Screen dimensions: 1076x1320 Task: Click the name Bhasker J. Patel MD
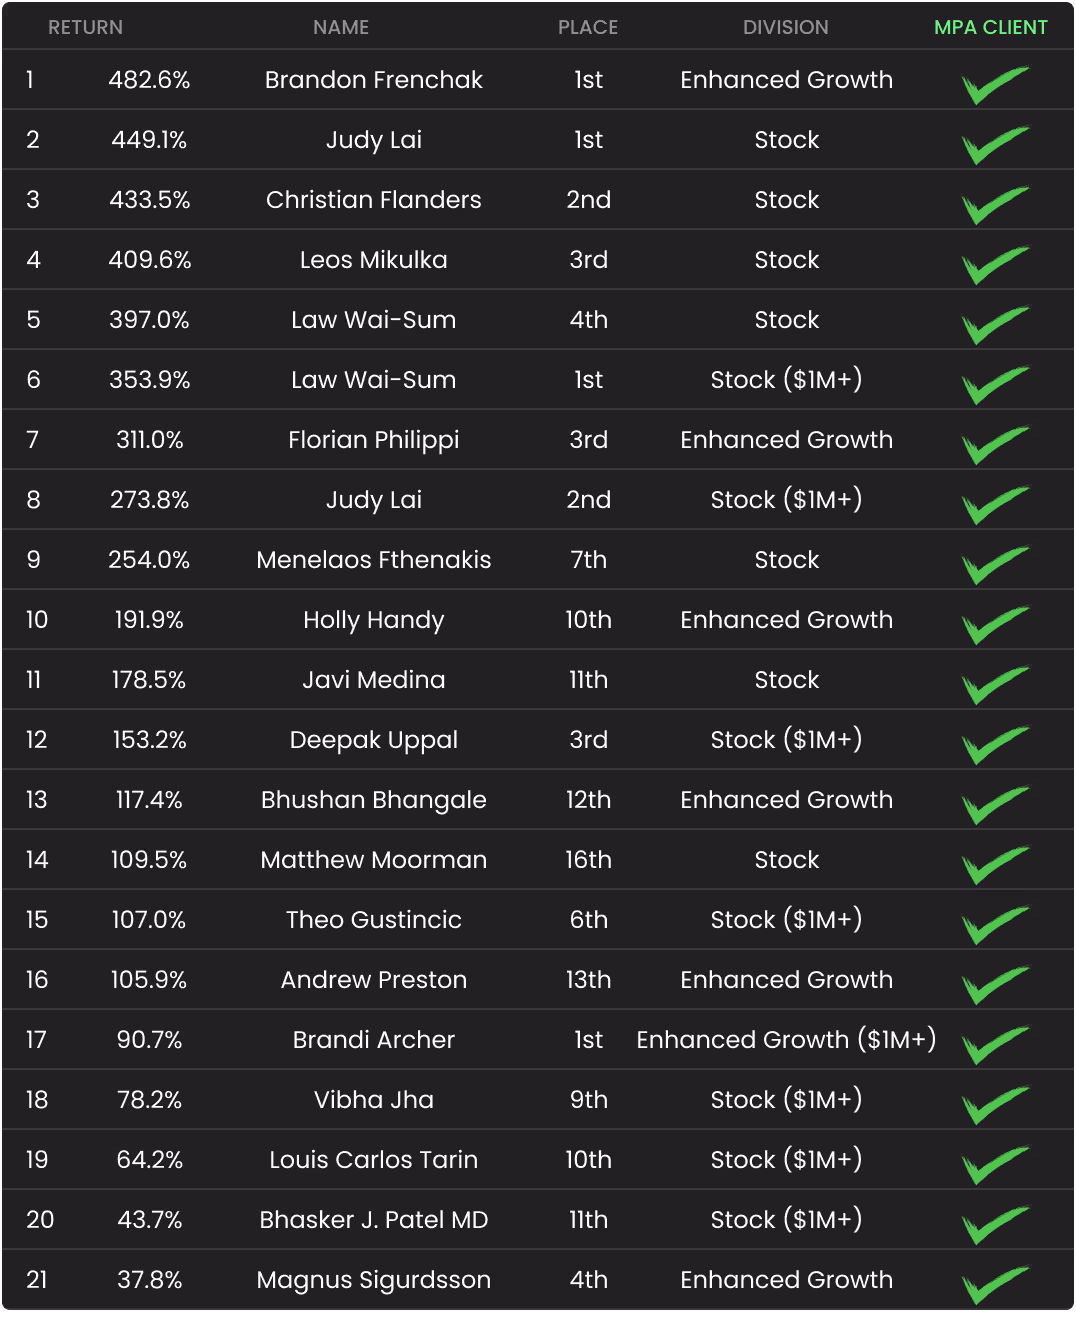coord(374,1220)
